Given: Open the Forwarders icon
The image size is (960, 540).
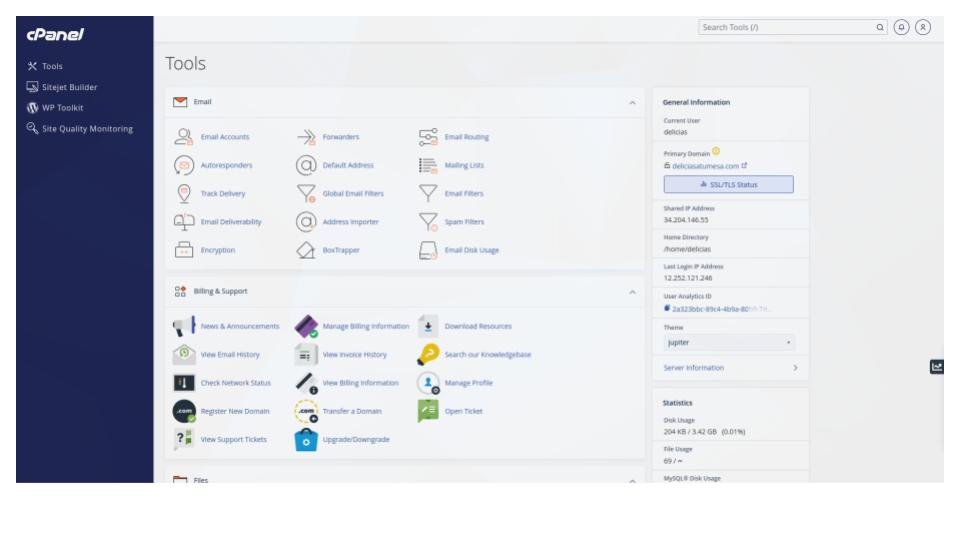Looking at the screenshot, I should (x=306, y=137).
